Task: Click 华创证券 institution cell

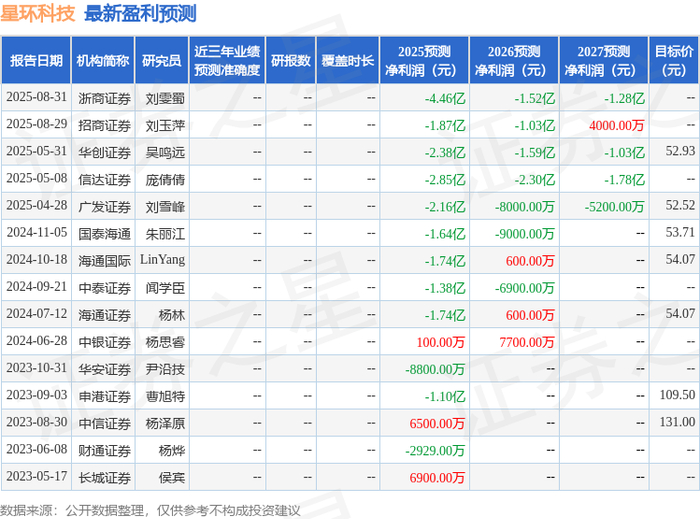Action: tap(104, 153)
